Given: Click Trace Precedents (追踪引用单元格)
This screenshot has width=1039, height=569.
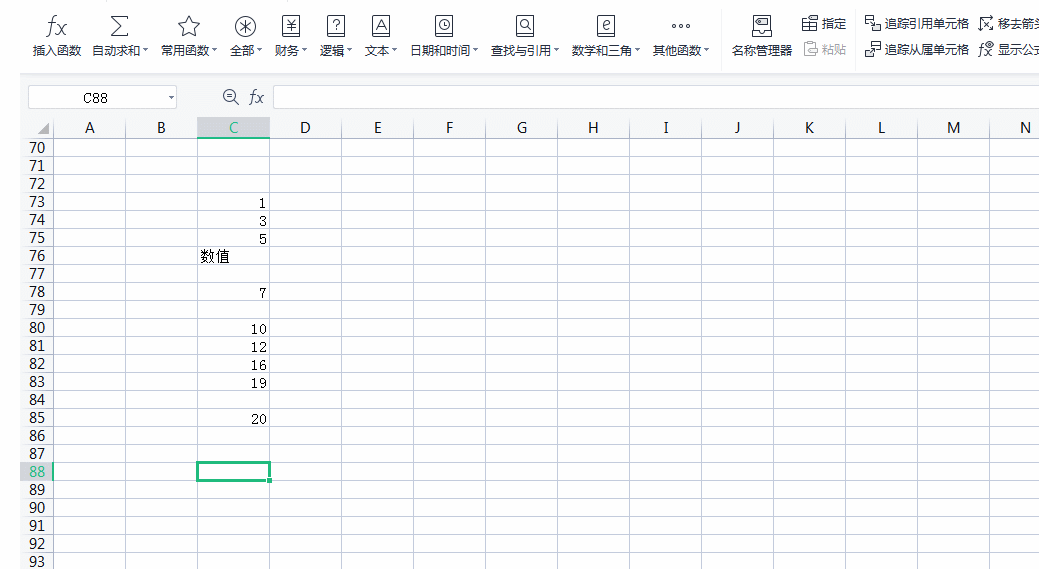Looking at the screenshot, I should [x=916, y=24].
